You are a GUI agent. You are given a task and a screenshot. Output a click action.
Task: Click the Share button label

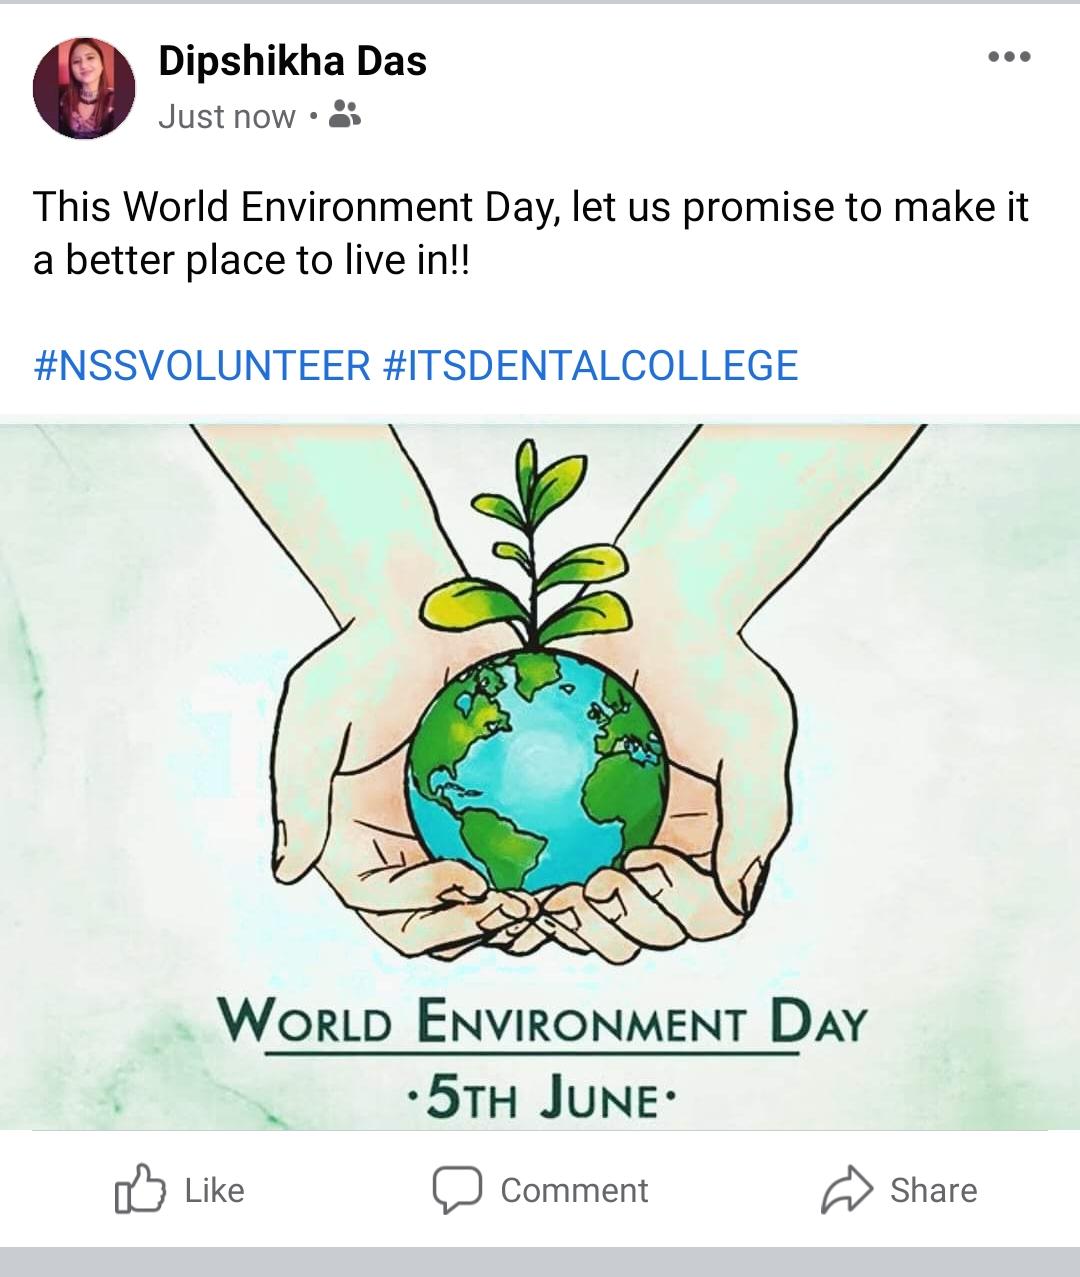933,1190
